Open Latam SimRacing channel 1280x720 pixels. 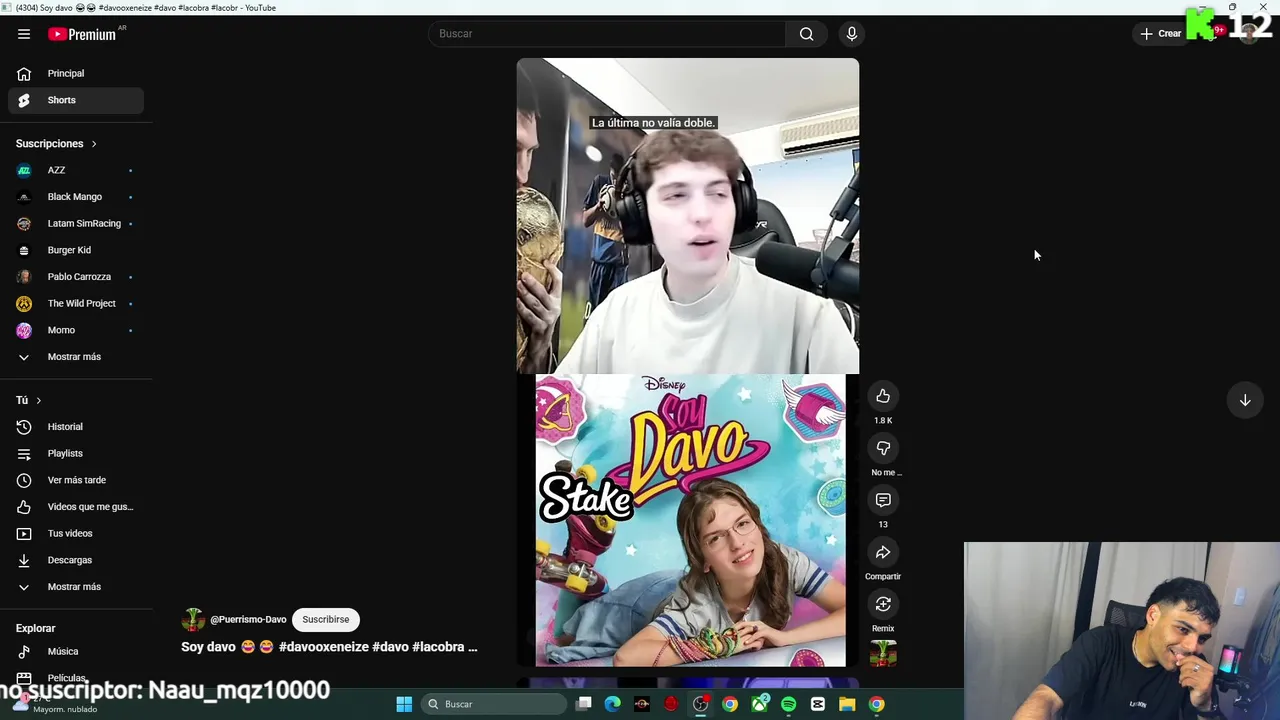tap(76, 224)
